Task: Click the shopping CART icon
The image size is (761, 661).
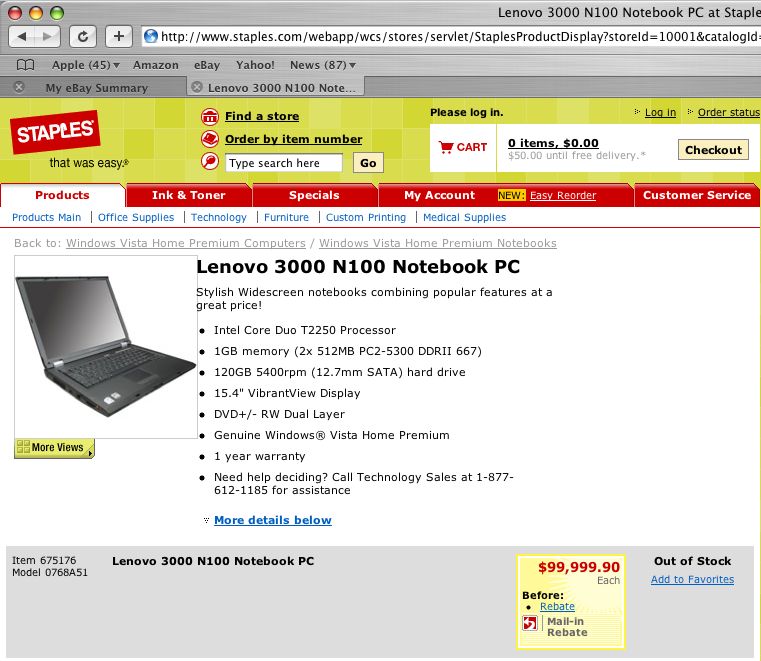Action: [x=446, y=147]
